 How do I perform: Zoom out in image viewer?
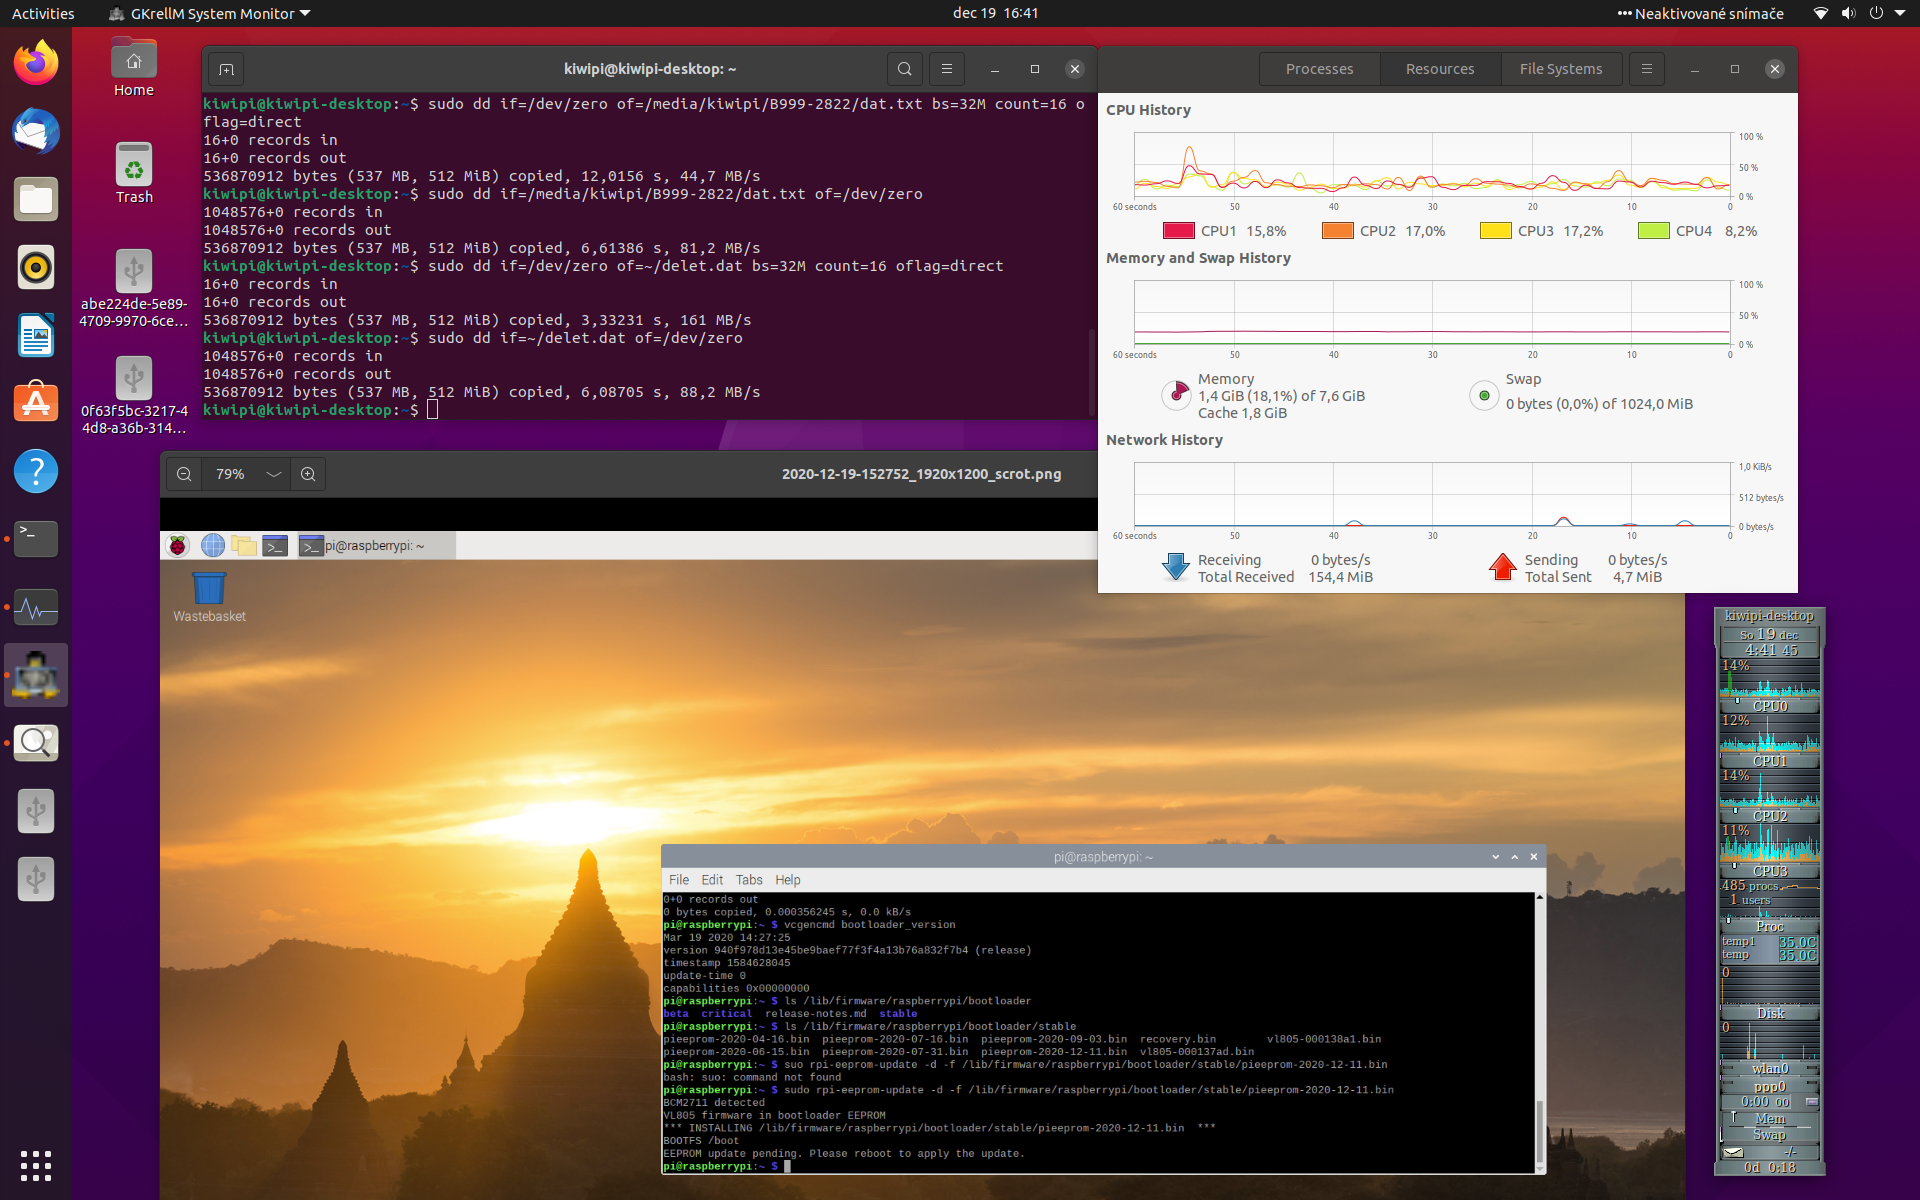tap(184, 474)
